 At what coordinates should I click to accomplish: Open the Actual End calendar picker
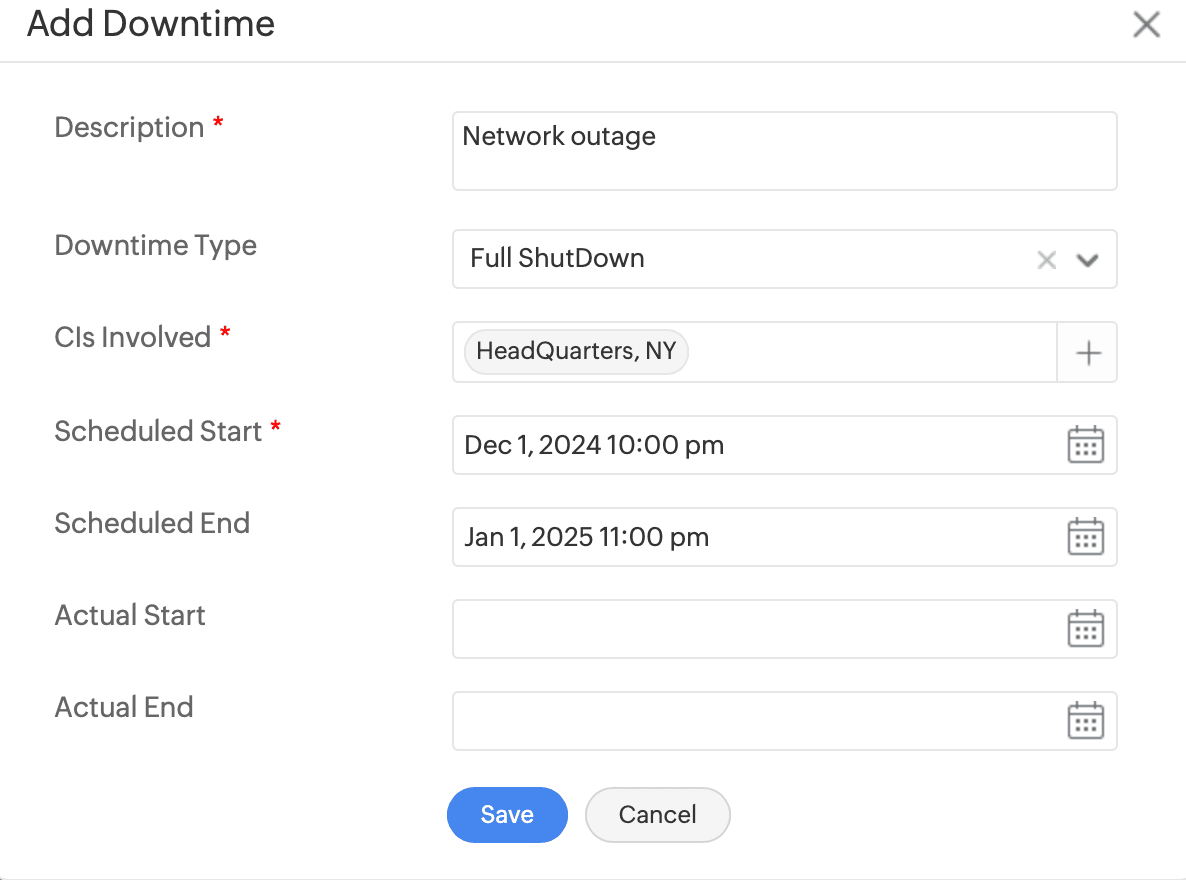pyautogui.click(x=1085, y=721)
